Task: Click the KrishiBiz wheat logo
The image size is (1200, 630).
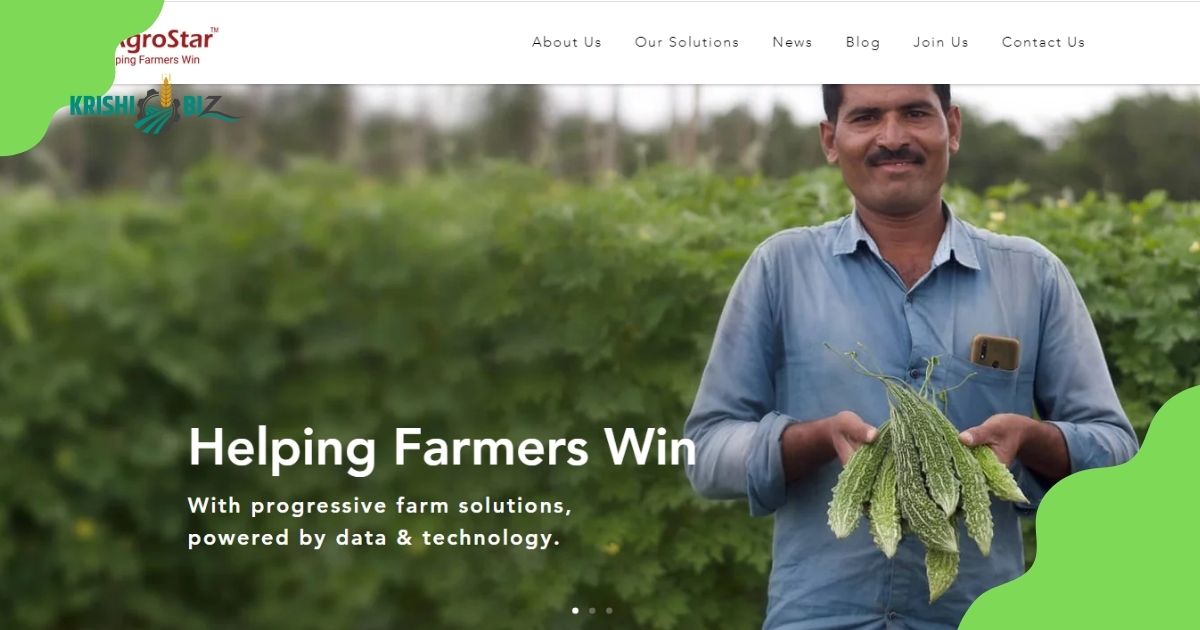Action: point(154,106)
